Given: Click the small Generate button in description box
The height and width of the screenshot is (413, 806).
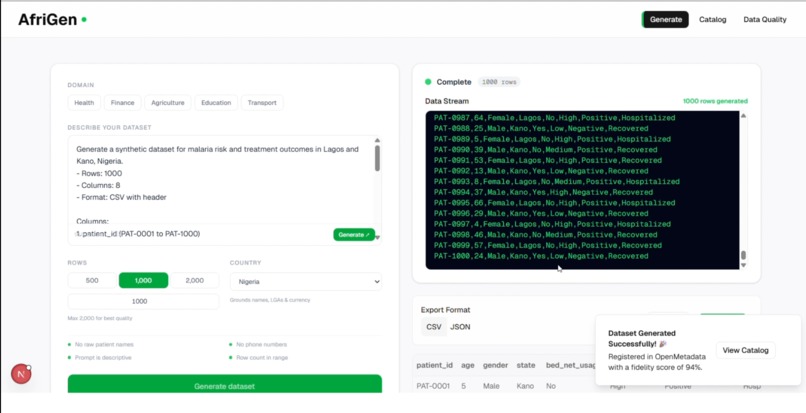Looking at the screenshot, I should point(354,235).
